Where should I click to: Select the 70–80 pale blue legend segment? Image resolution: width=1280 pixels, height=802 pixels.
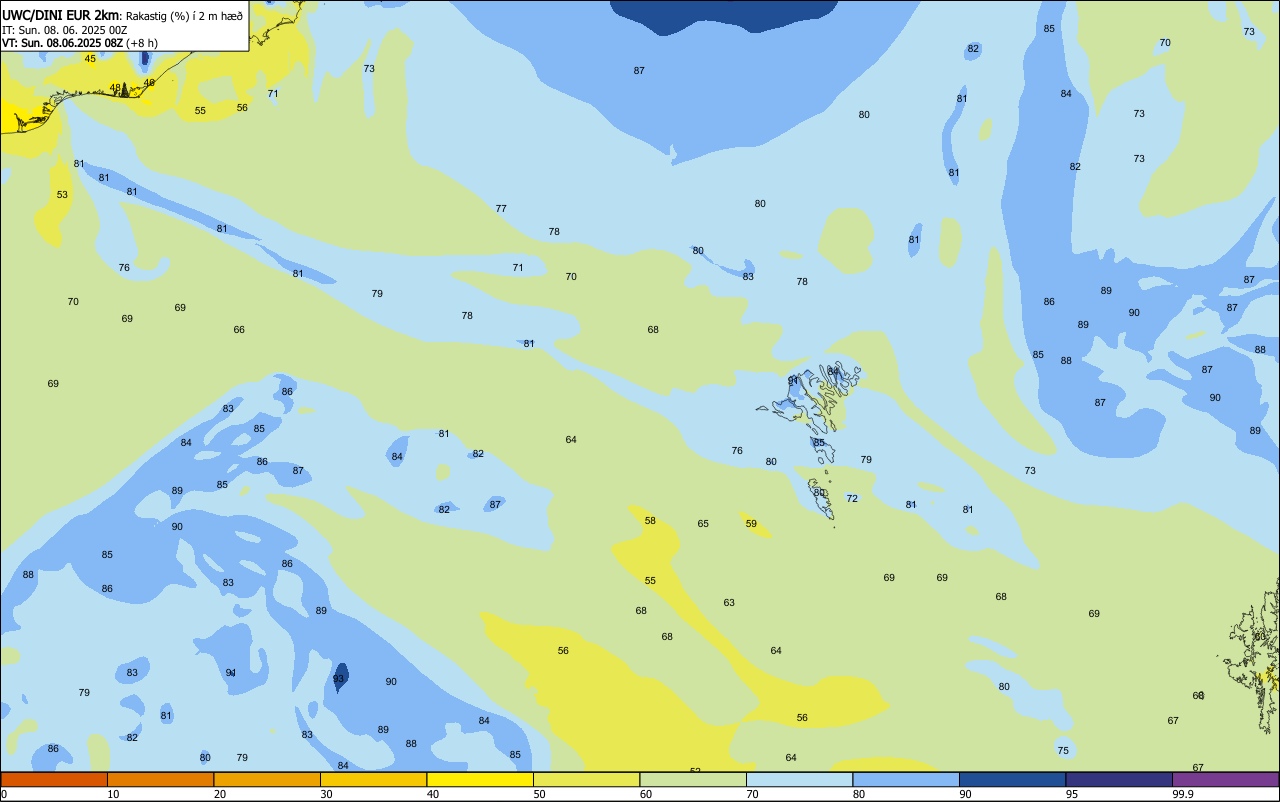point(799,779)
